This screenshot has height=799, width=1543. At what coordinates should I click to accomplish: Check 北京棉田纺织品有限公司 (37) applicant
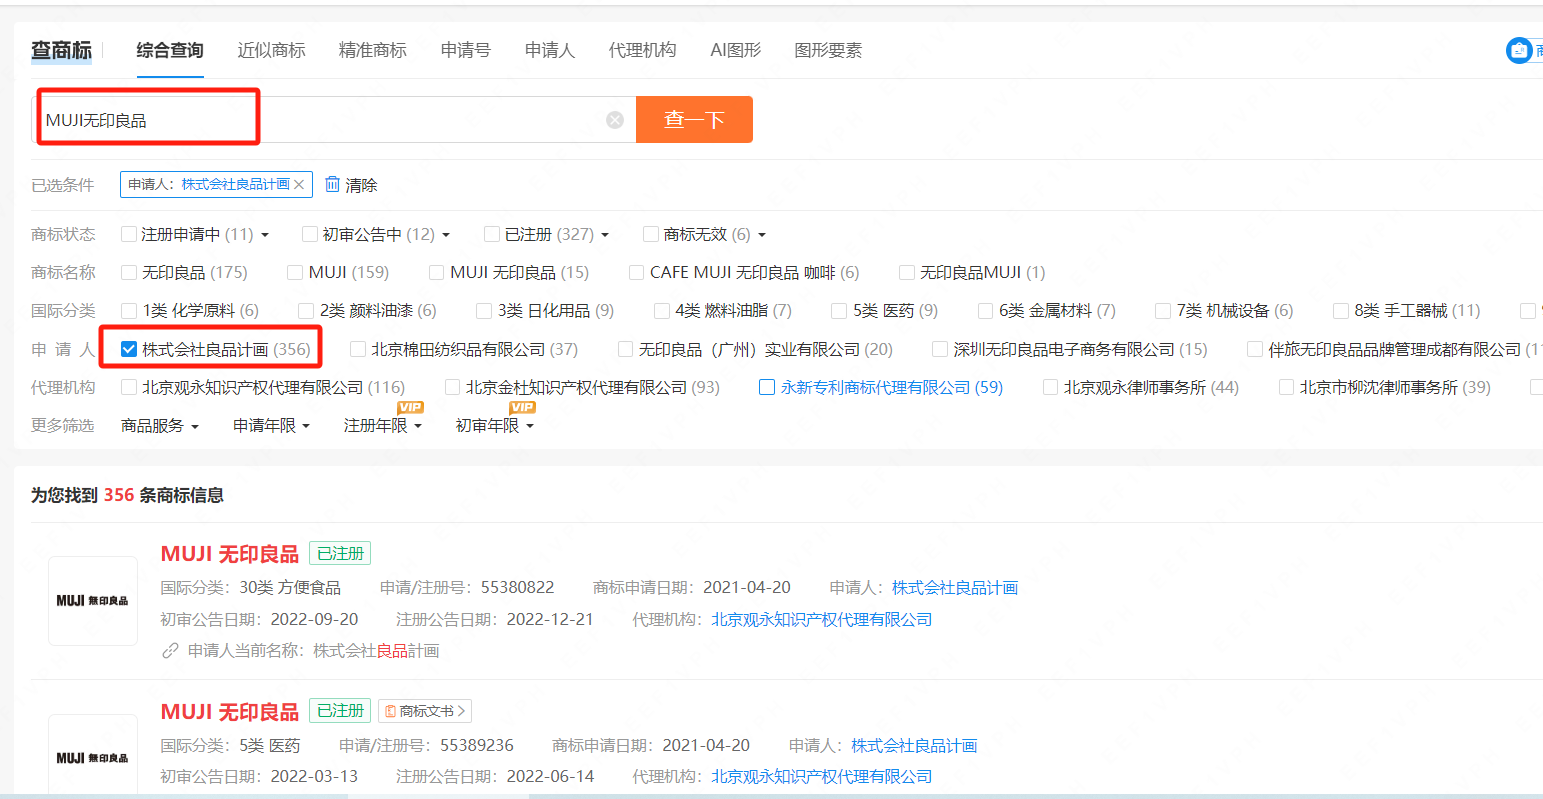(x=357, y=349)
